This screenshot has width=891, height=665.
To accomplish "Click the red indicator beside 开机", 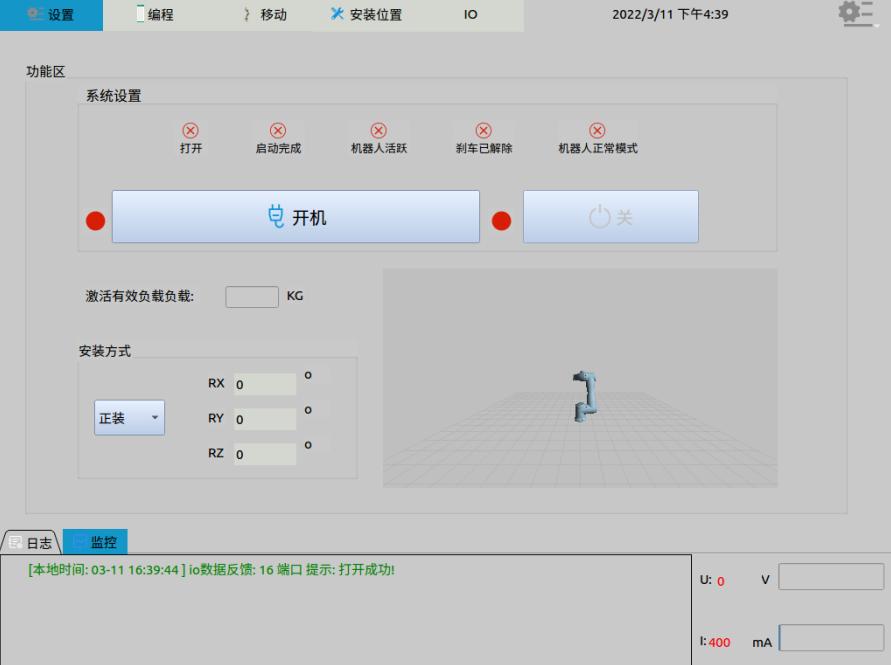I will tap(95, 220).
